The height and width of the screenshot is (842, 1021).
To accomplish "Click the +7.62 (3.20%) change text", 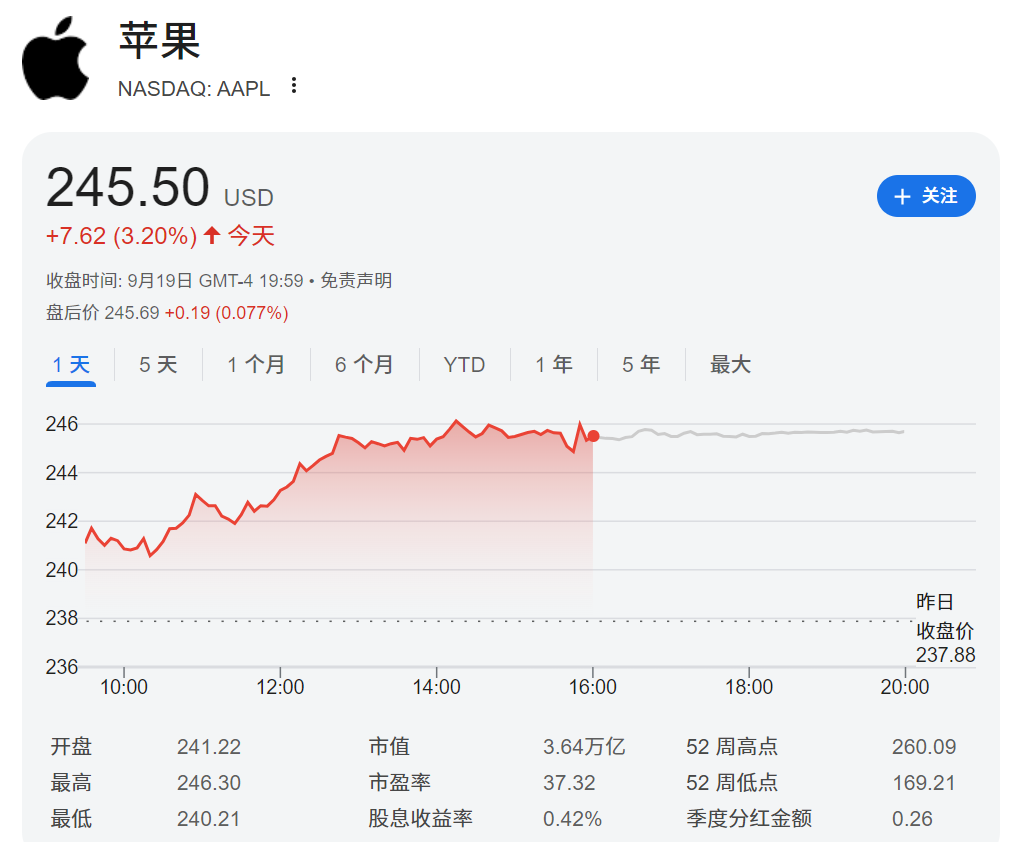I will click(121, 236).
